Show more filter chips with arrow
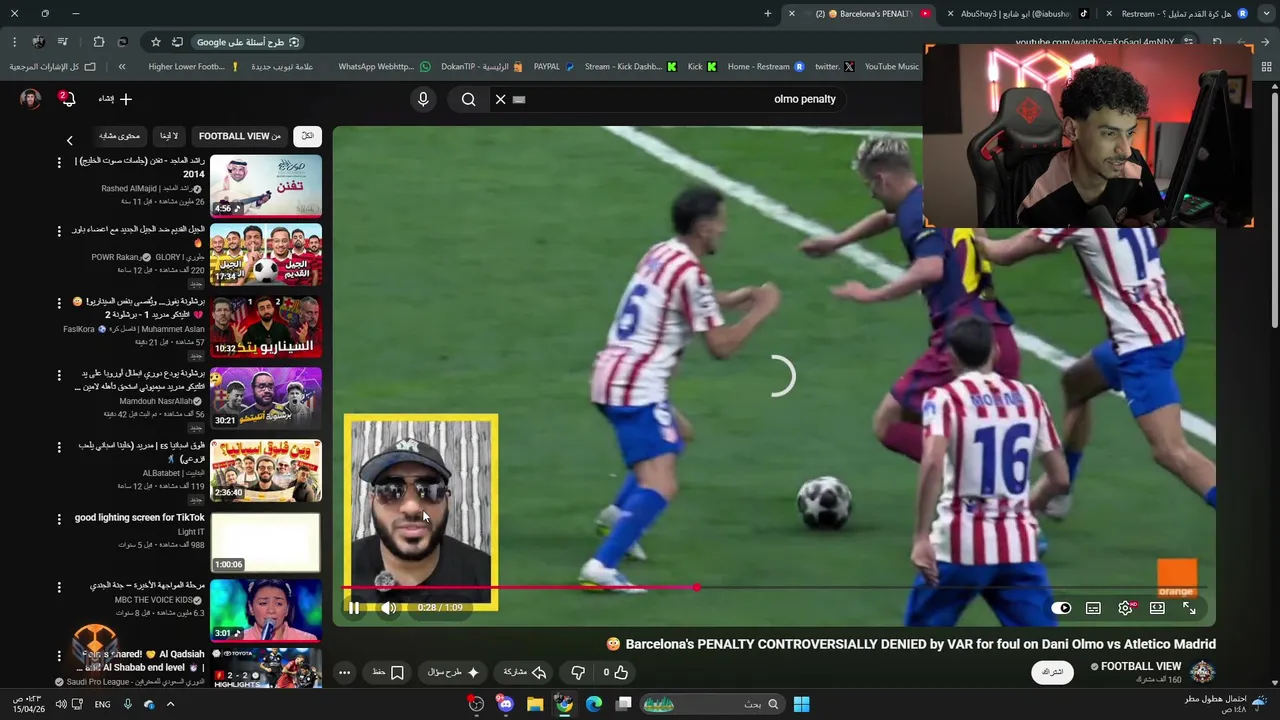The image size is (1280, 720). click(x=69, y=141)
